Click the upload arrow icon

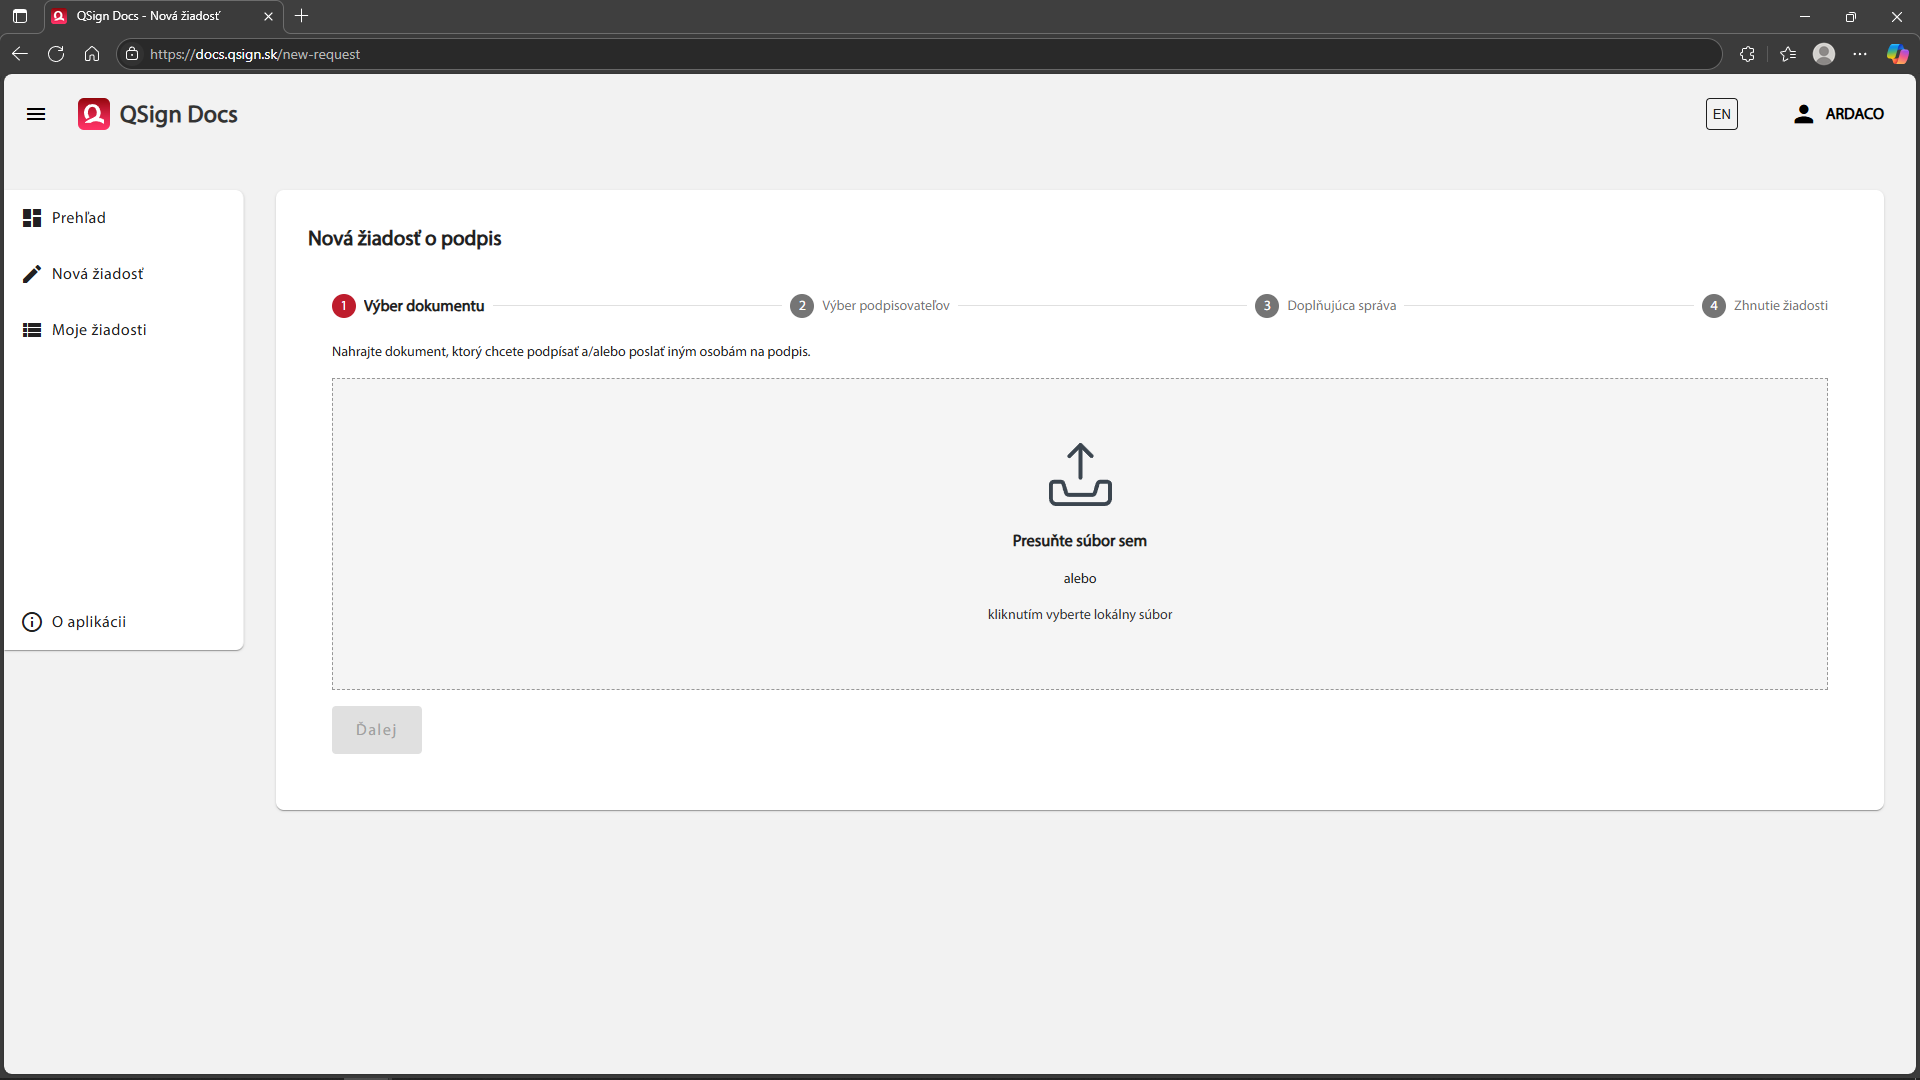pos(1079,474)
